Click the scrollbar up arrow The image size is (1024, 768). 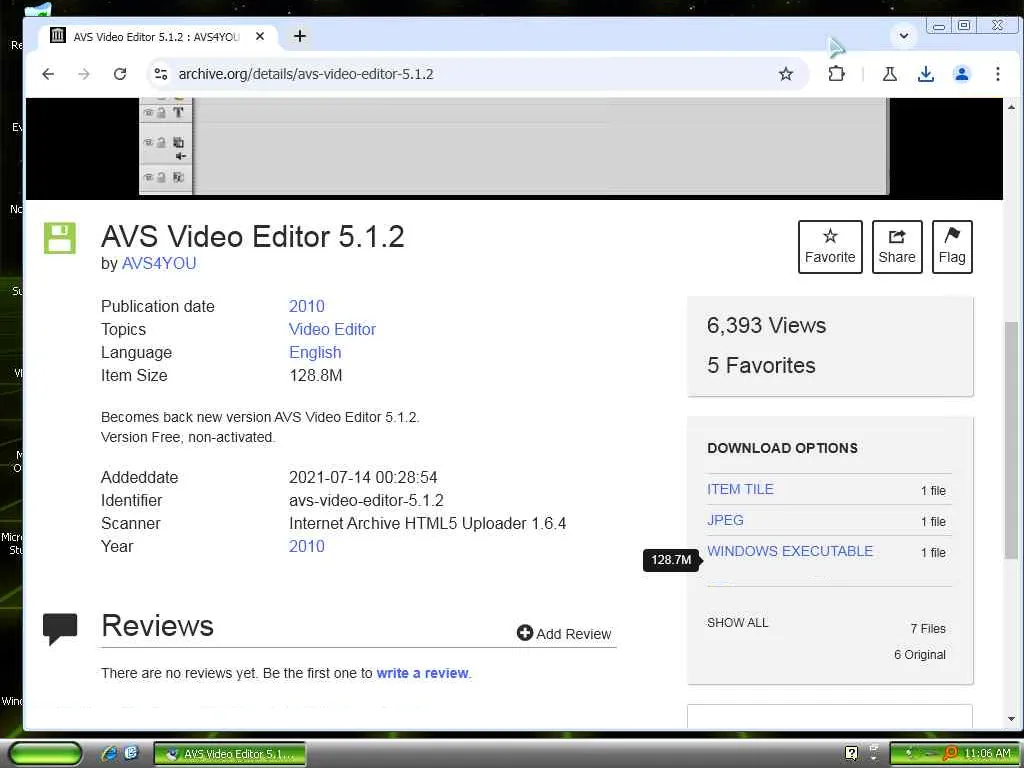[1012, 106]
